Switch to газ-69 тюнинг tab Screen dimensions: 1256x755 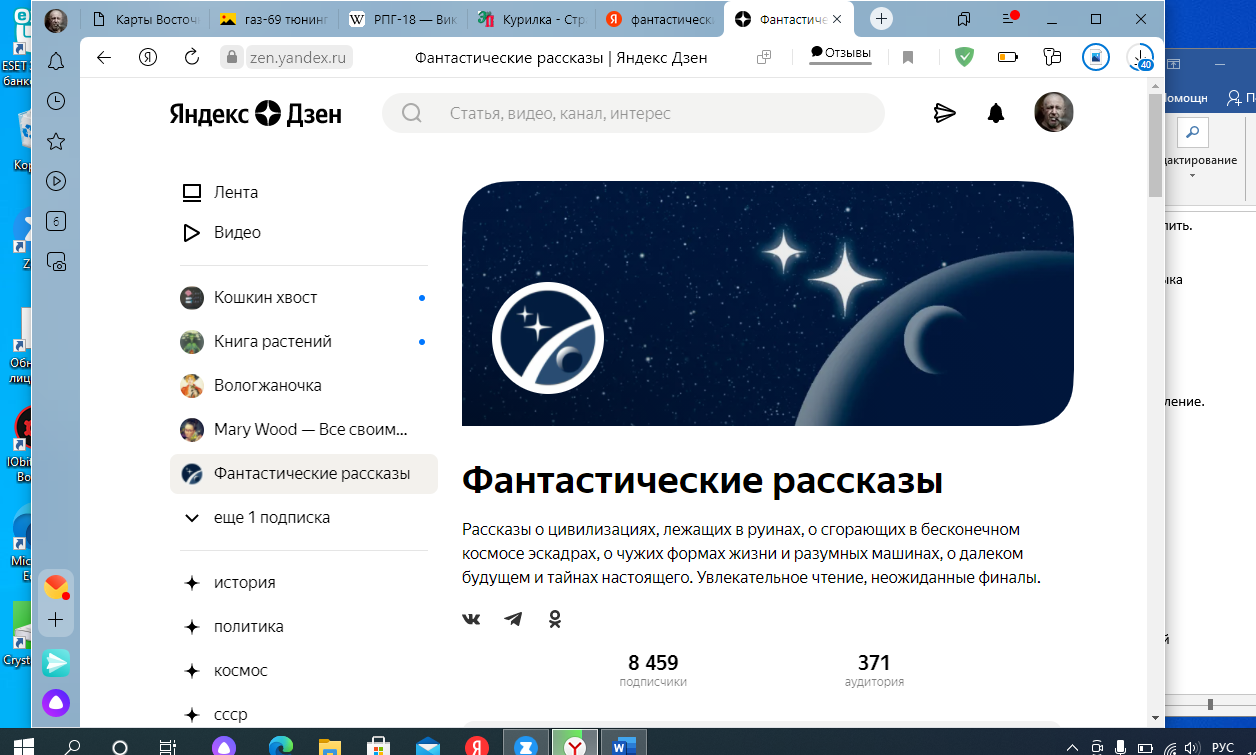coord(273,18)
